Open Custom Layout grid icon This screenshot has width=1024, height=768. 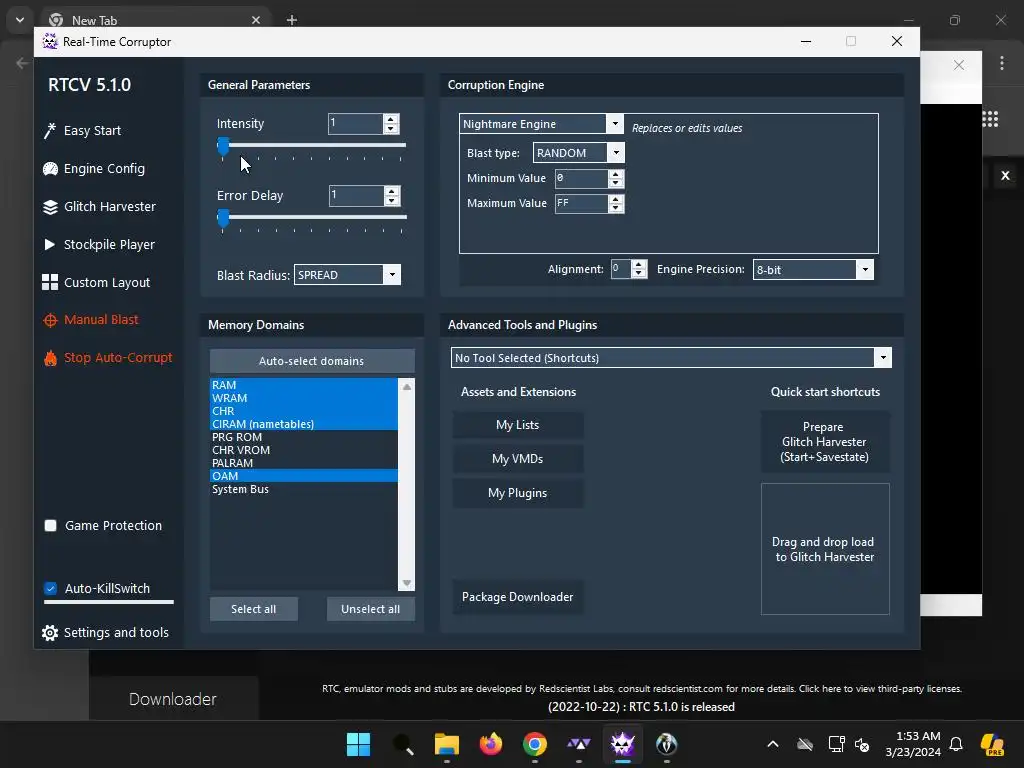click(x=50, y=282)
